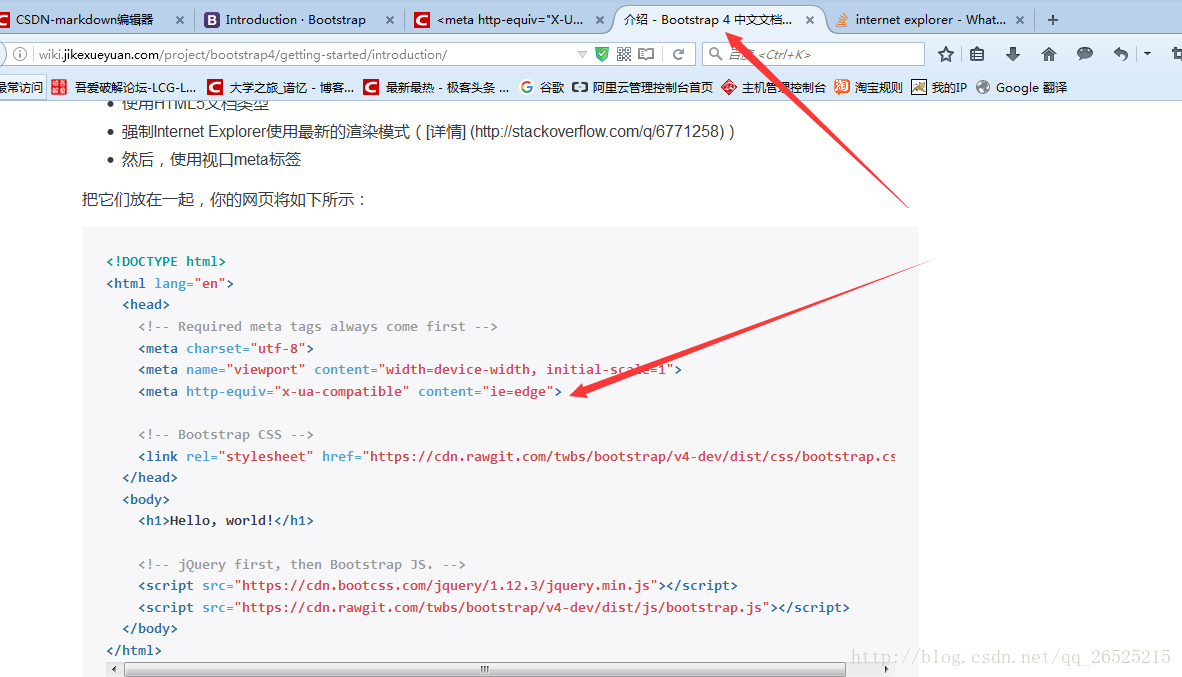Click the code scrollbar left arrow

(114, 669)
